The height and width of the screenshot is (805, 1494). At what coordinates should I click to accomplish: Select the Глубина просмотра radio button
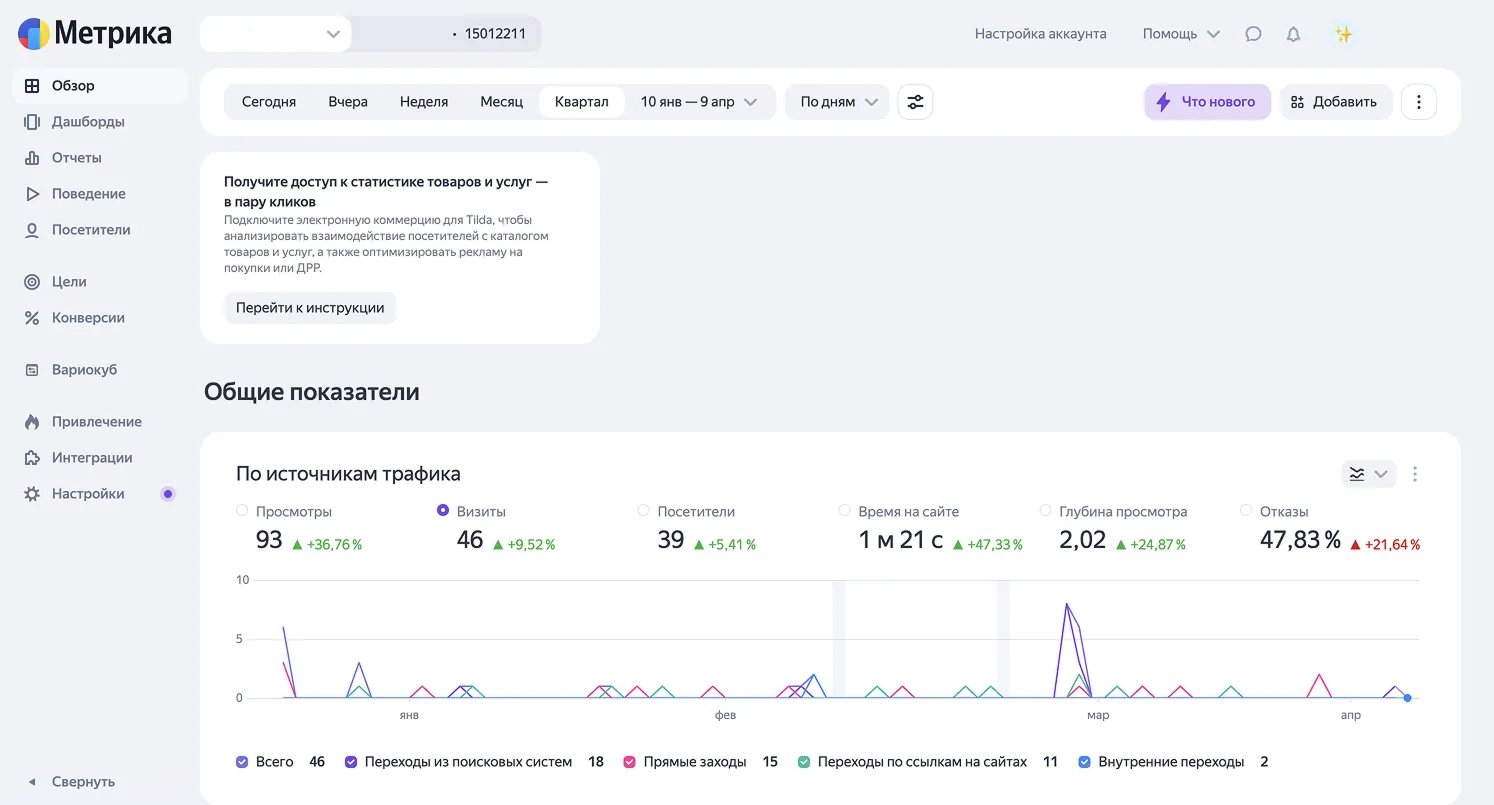tap(1046, 510)
